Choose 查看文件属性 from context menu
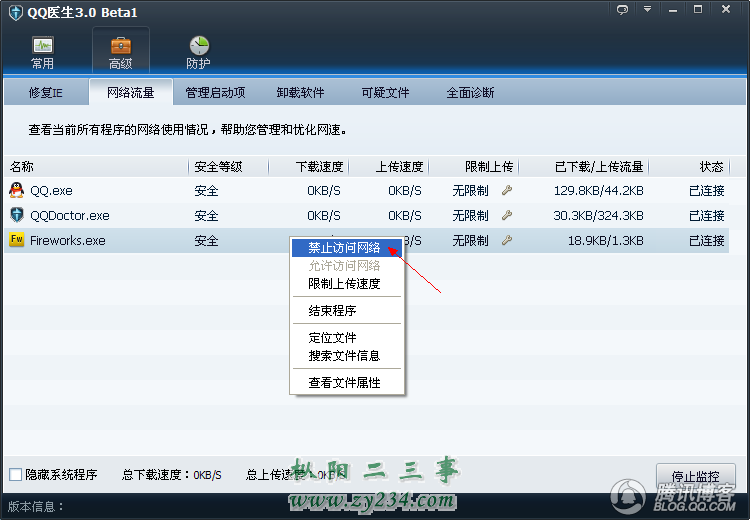The image size is (750, 520). tap(347, 382)
